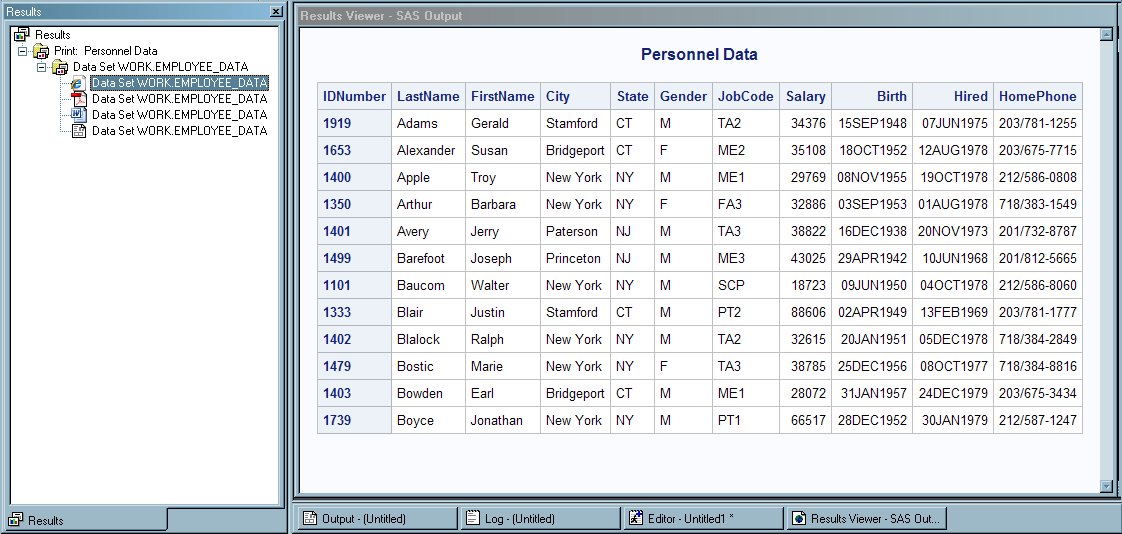The image size is (1122, 534).
Task: Click the Birth column header
Action: pyautogui.click(x=872, y=96)
